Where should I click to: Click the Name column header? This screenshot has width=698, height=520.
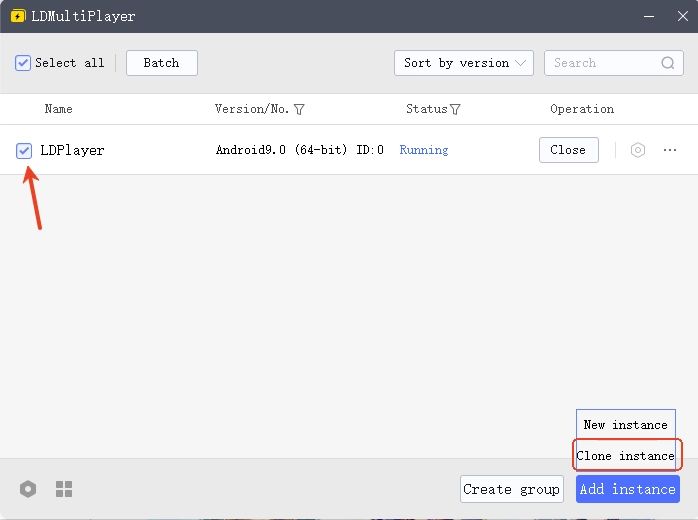[x=58, y=109]
